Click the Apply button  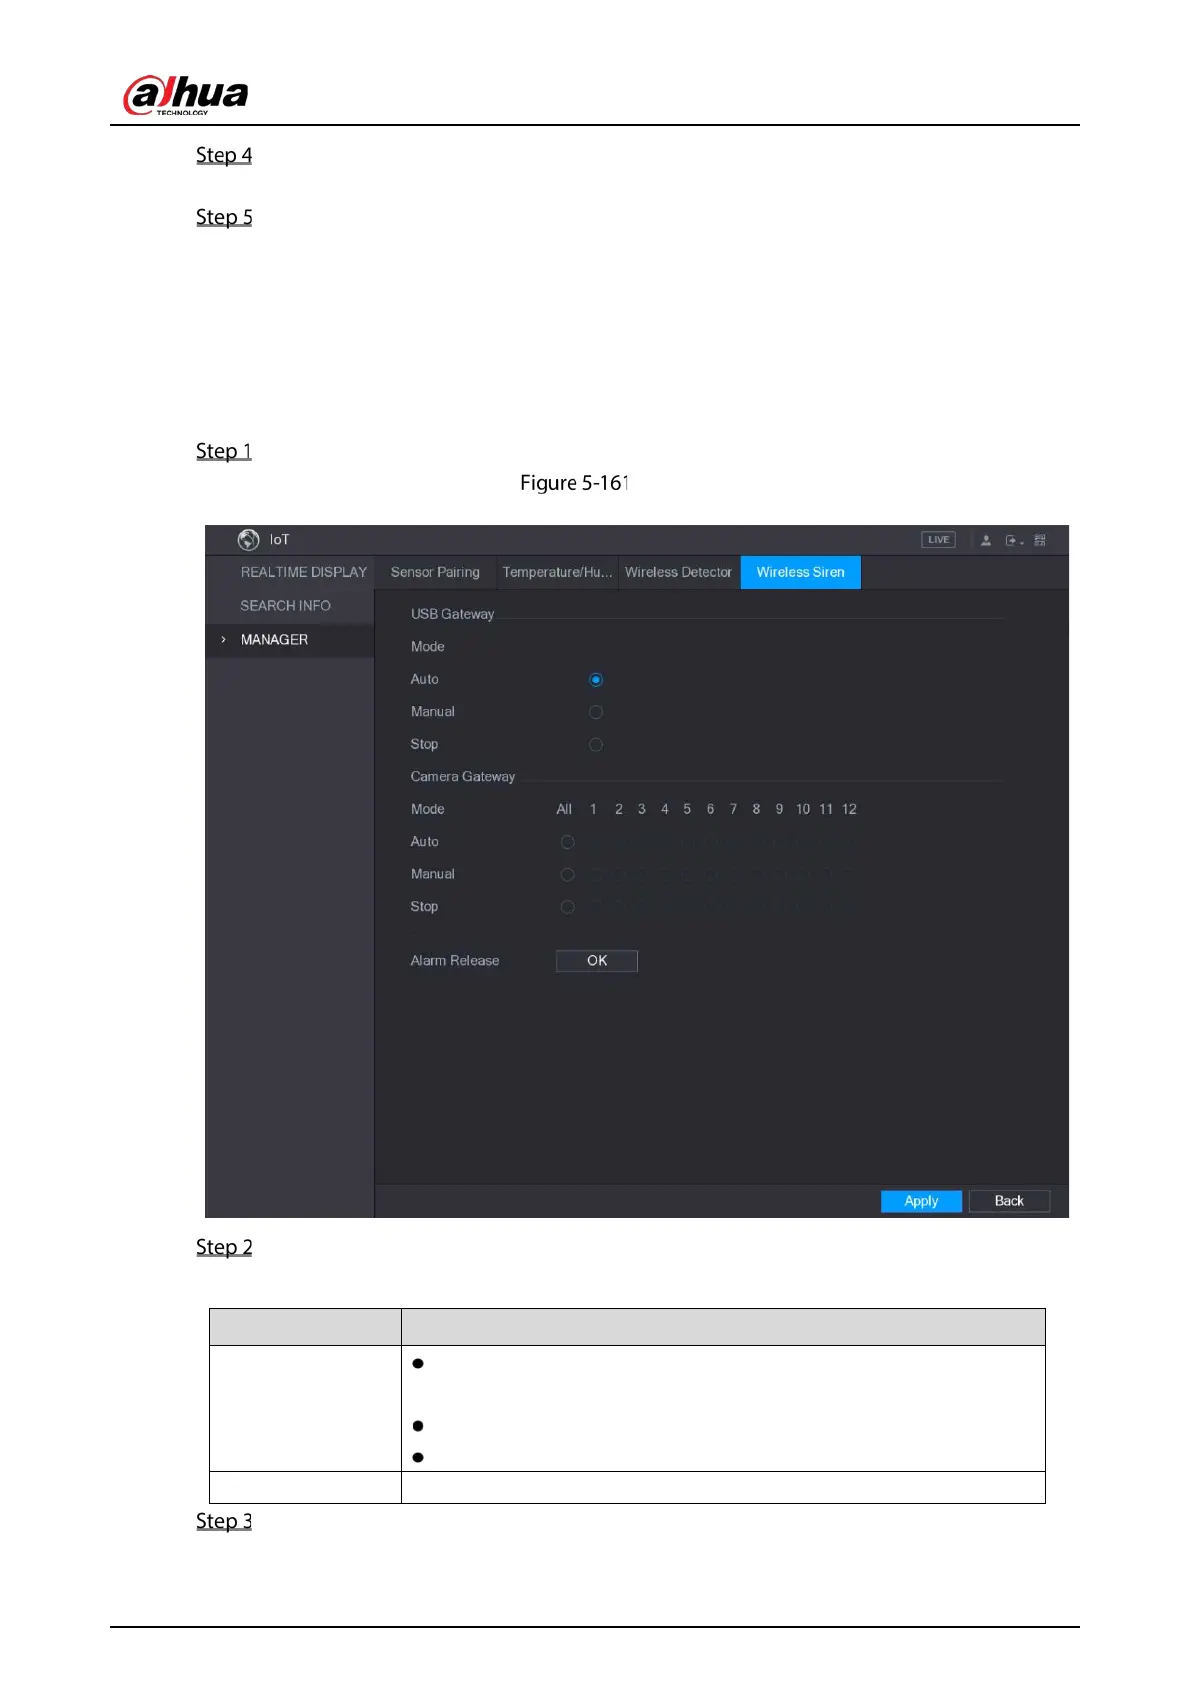pyautogui.click(x=921, y=1201)
